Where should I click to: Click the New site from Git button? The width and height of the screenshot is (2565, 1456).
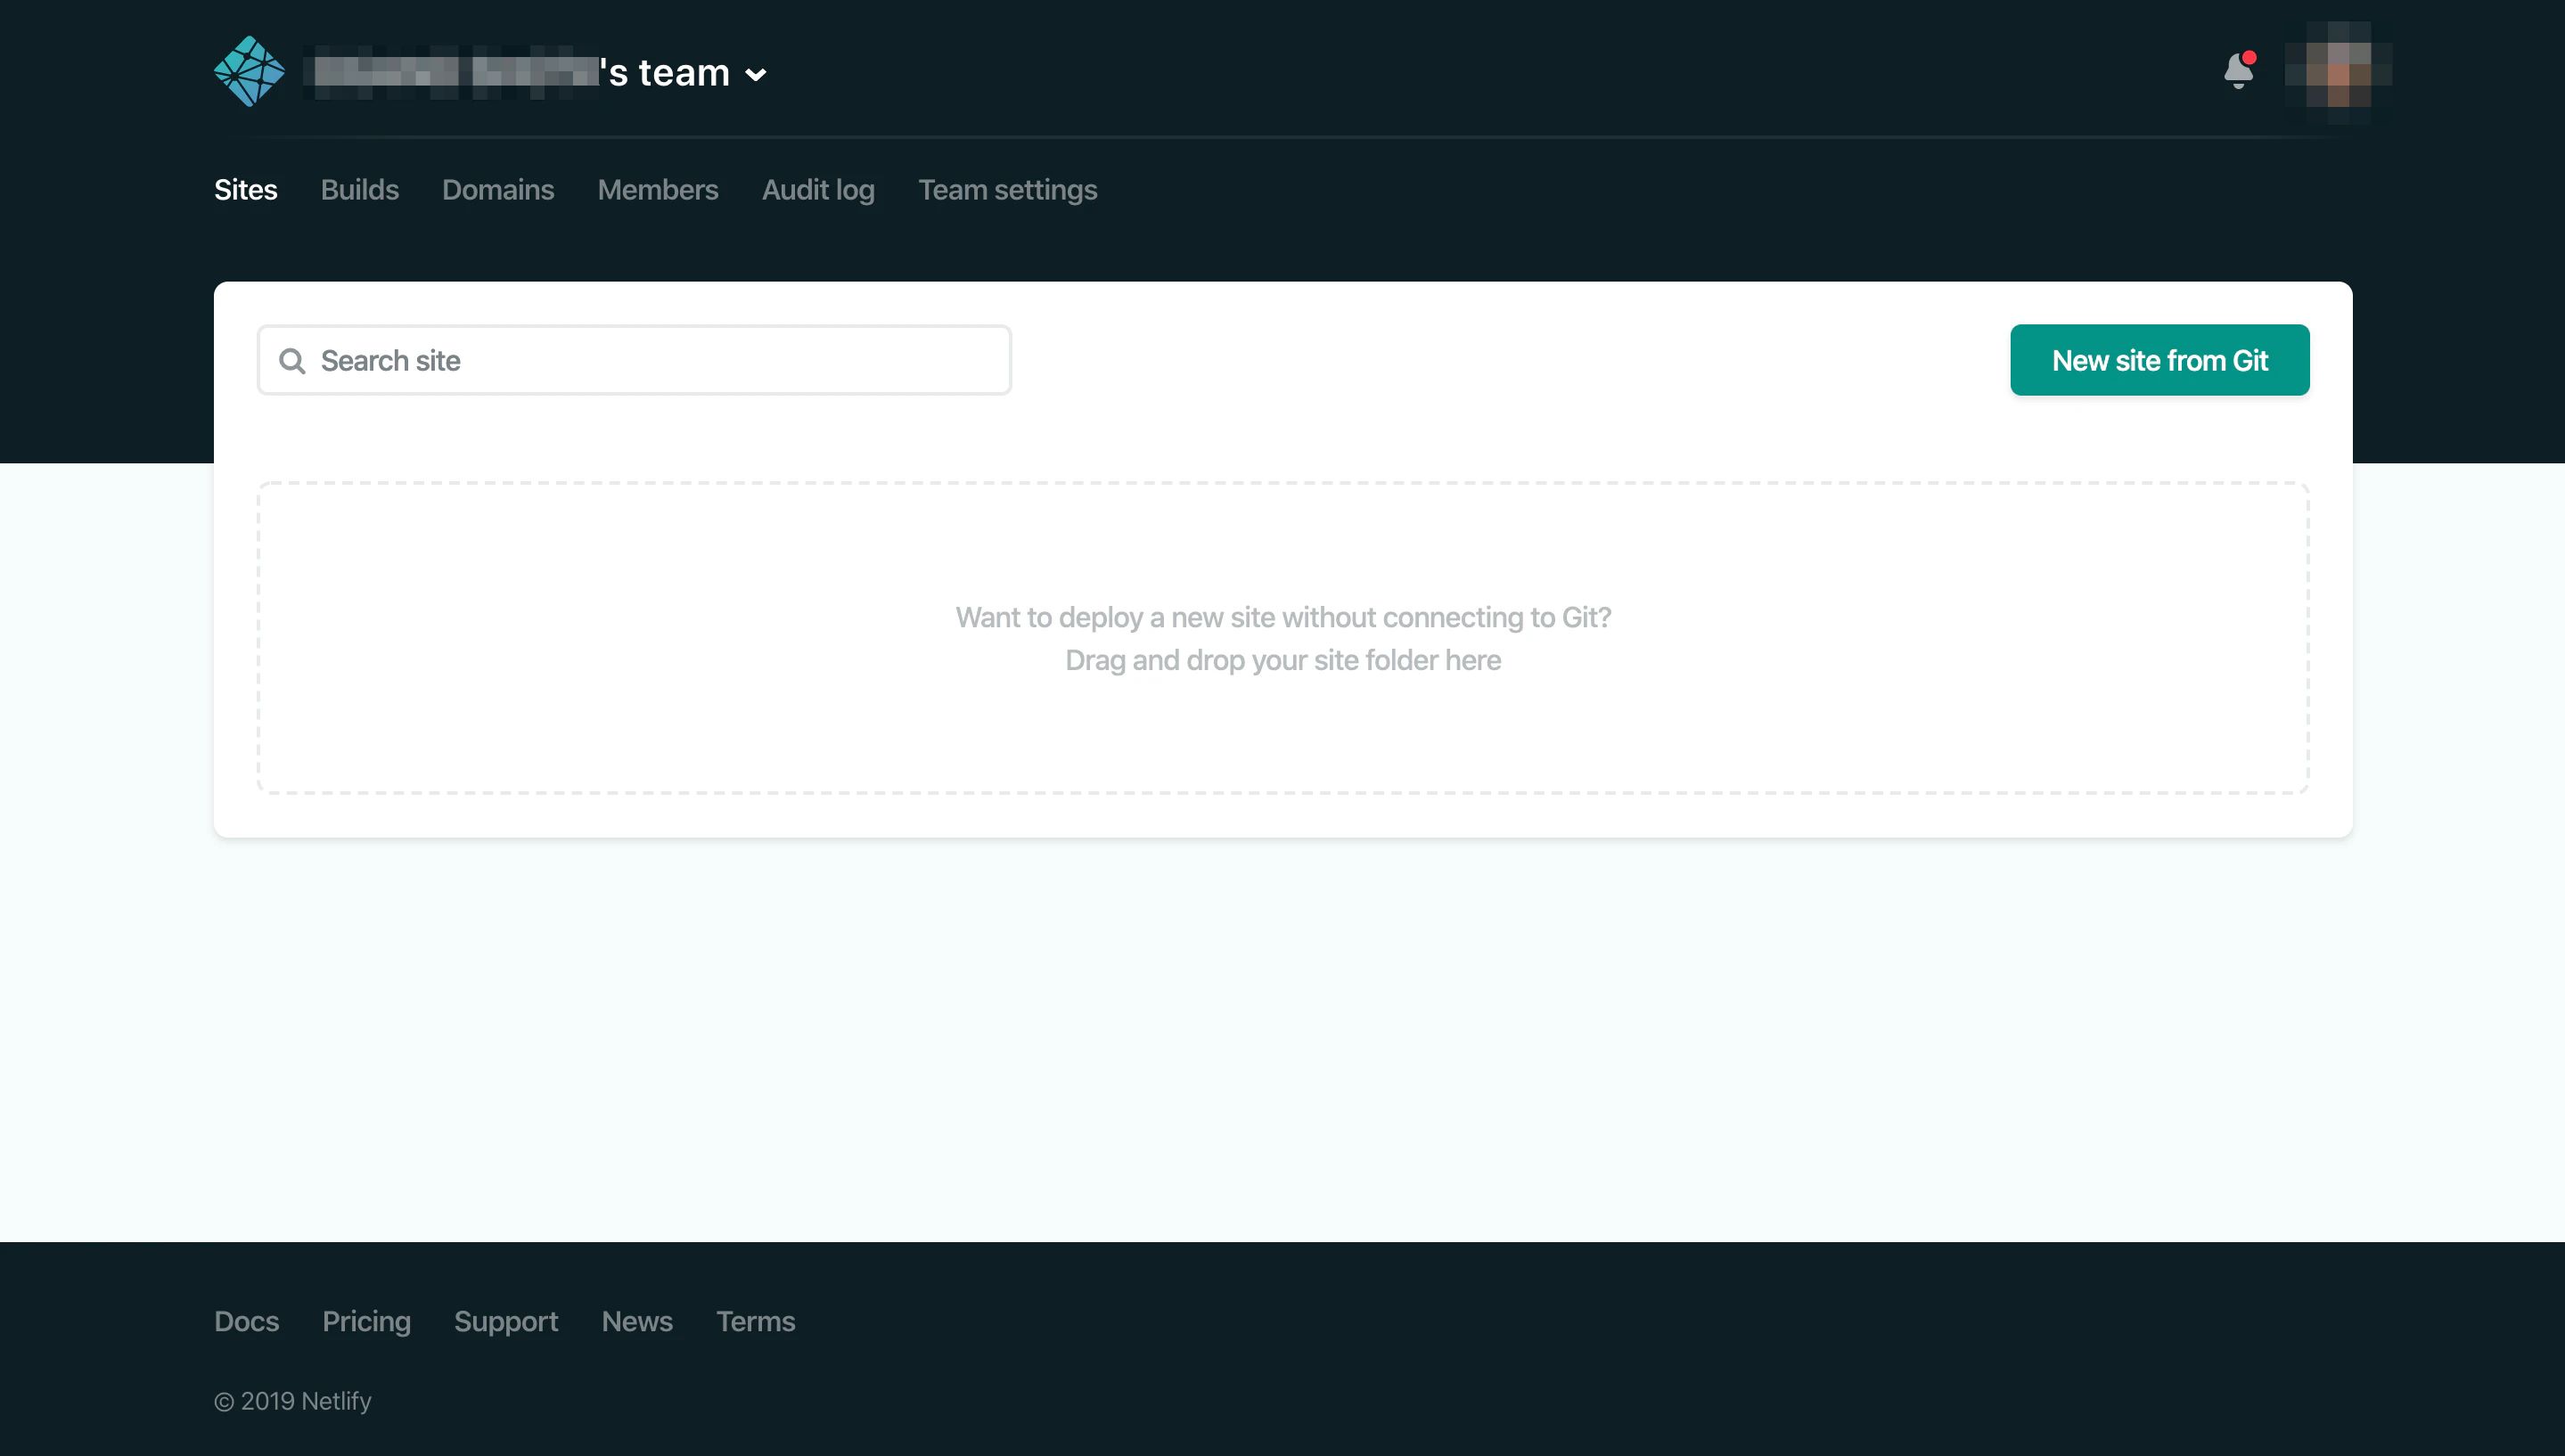2160,360
